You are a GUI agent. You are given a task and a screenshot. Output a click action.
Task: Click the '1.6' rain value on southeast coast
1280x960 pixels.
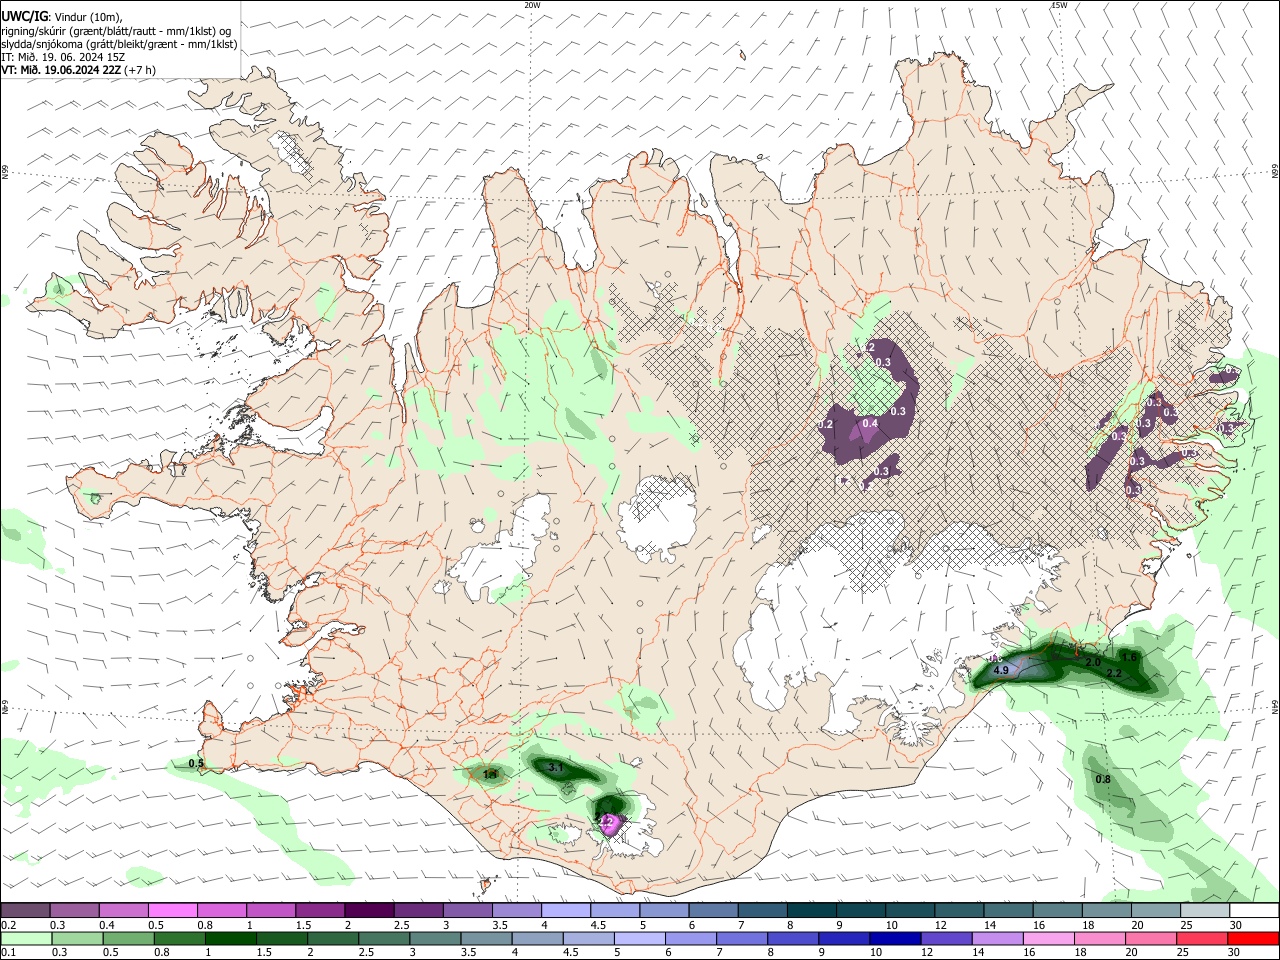coord(1129,657)
